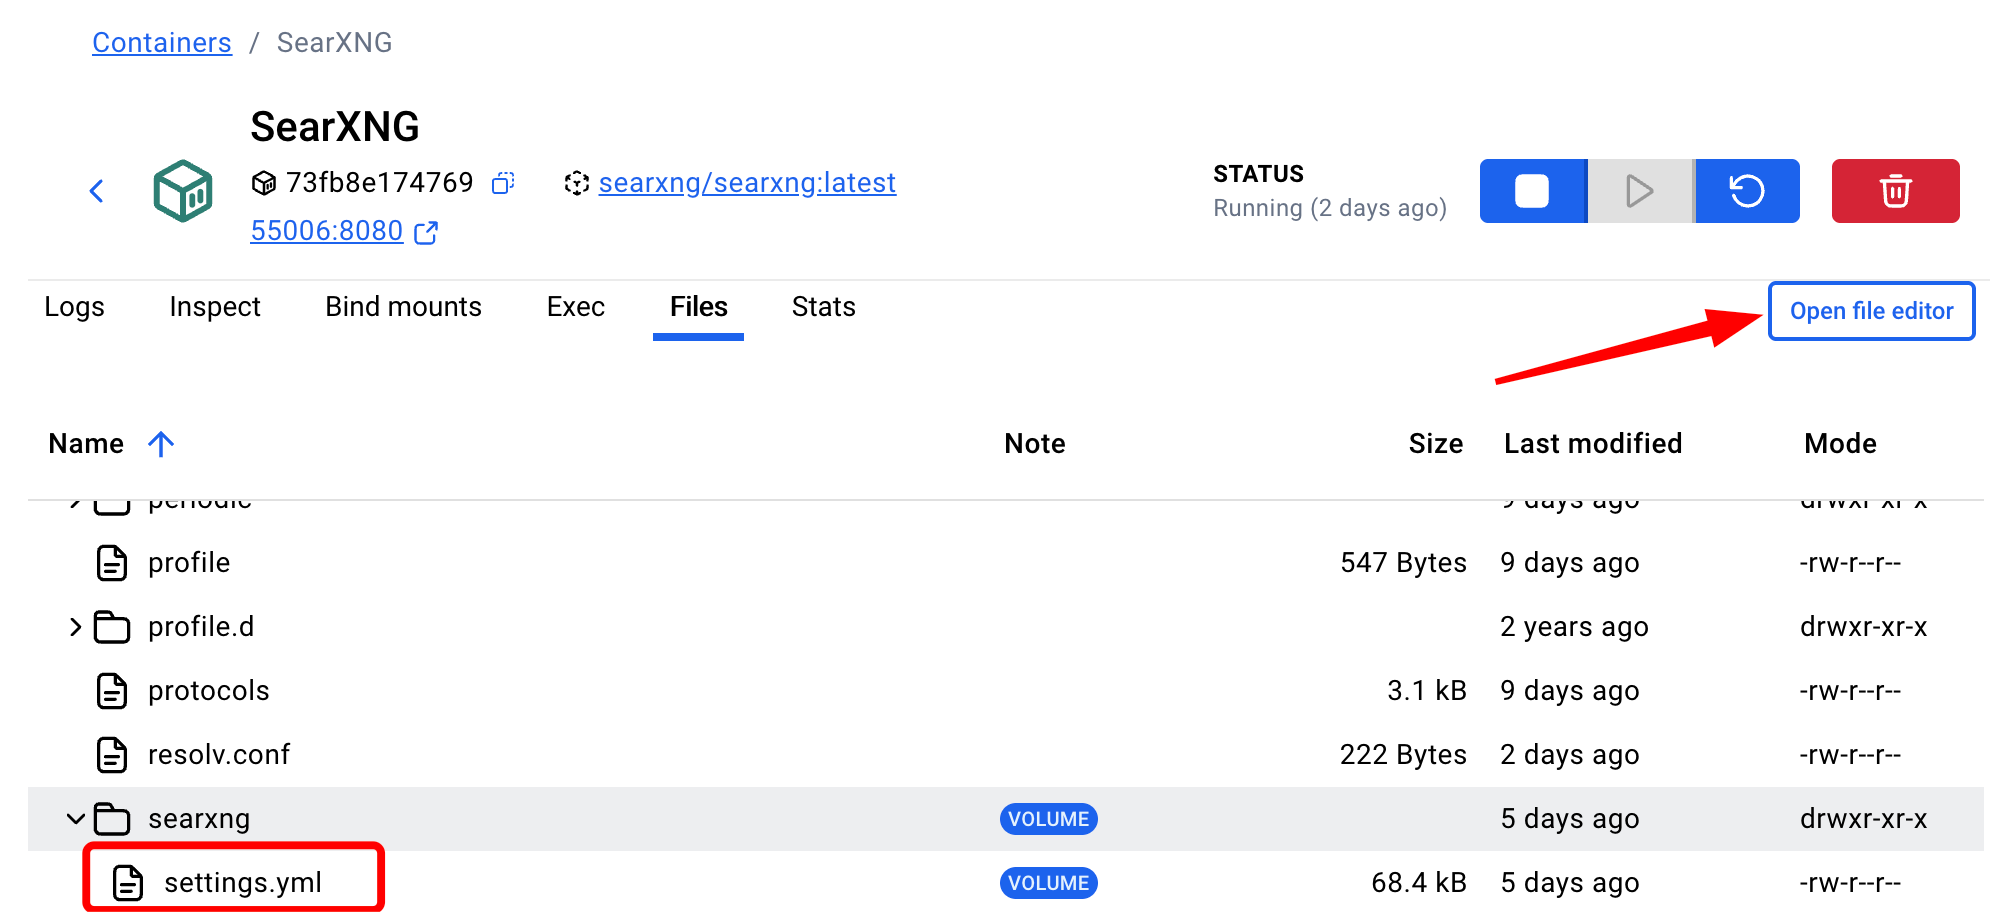Switch to the Logs tab
Image resolution: width=1990 pixels, height=912 pixels.
pyautogui.click(x=74, y=307)
